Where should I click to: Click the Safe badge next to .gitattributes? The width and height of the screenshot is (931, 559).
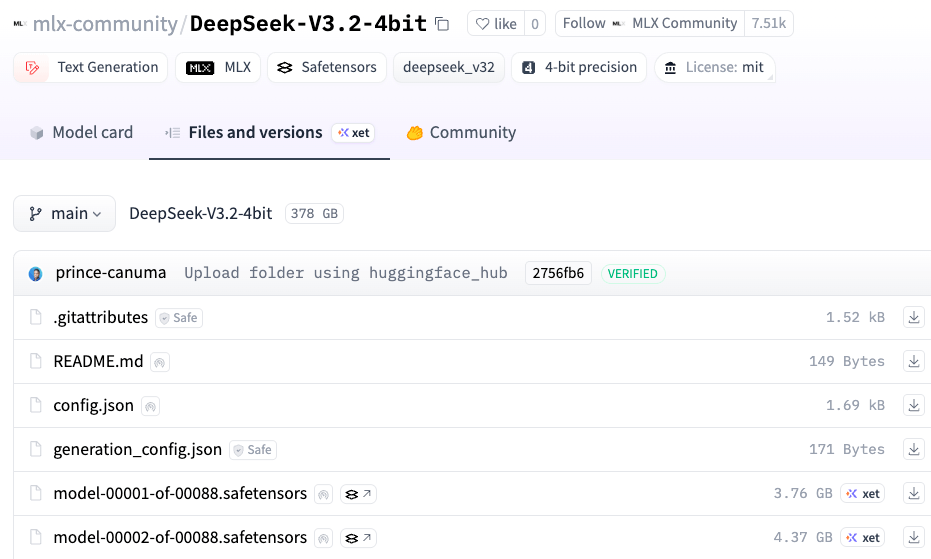[x=179, y=318]
